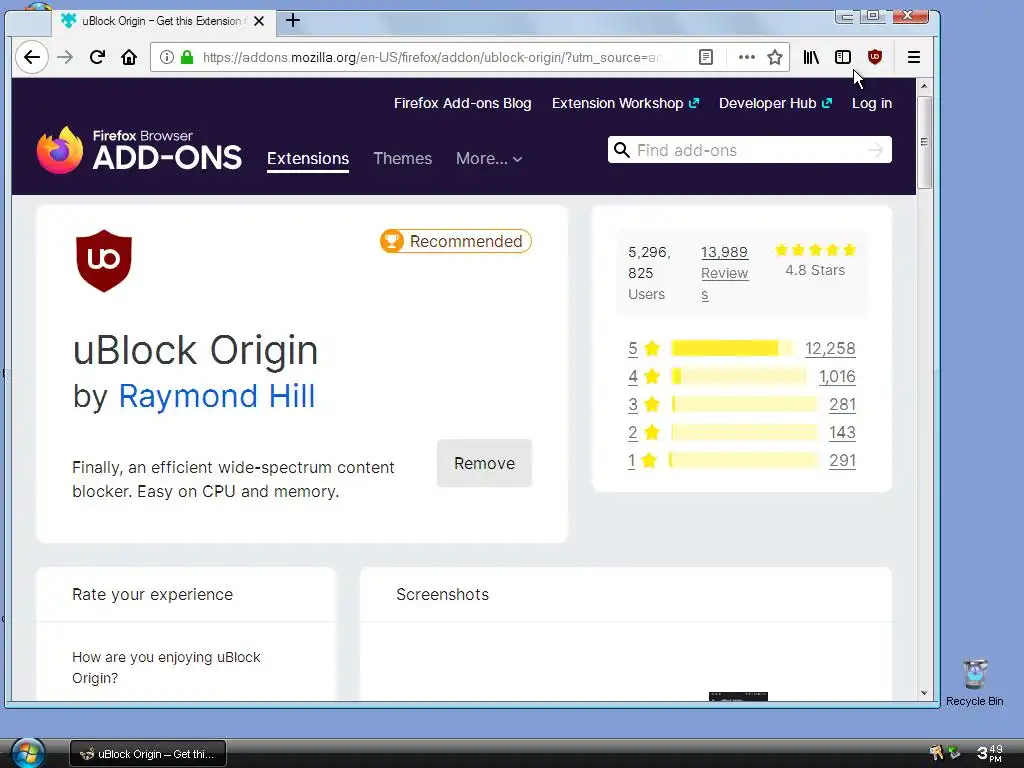
Task: Switch to Firefox taskbar button
Action: [x=148, y=754]
